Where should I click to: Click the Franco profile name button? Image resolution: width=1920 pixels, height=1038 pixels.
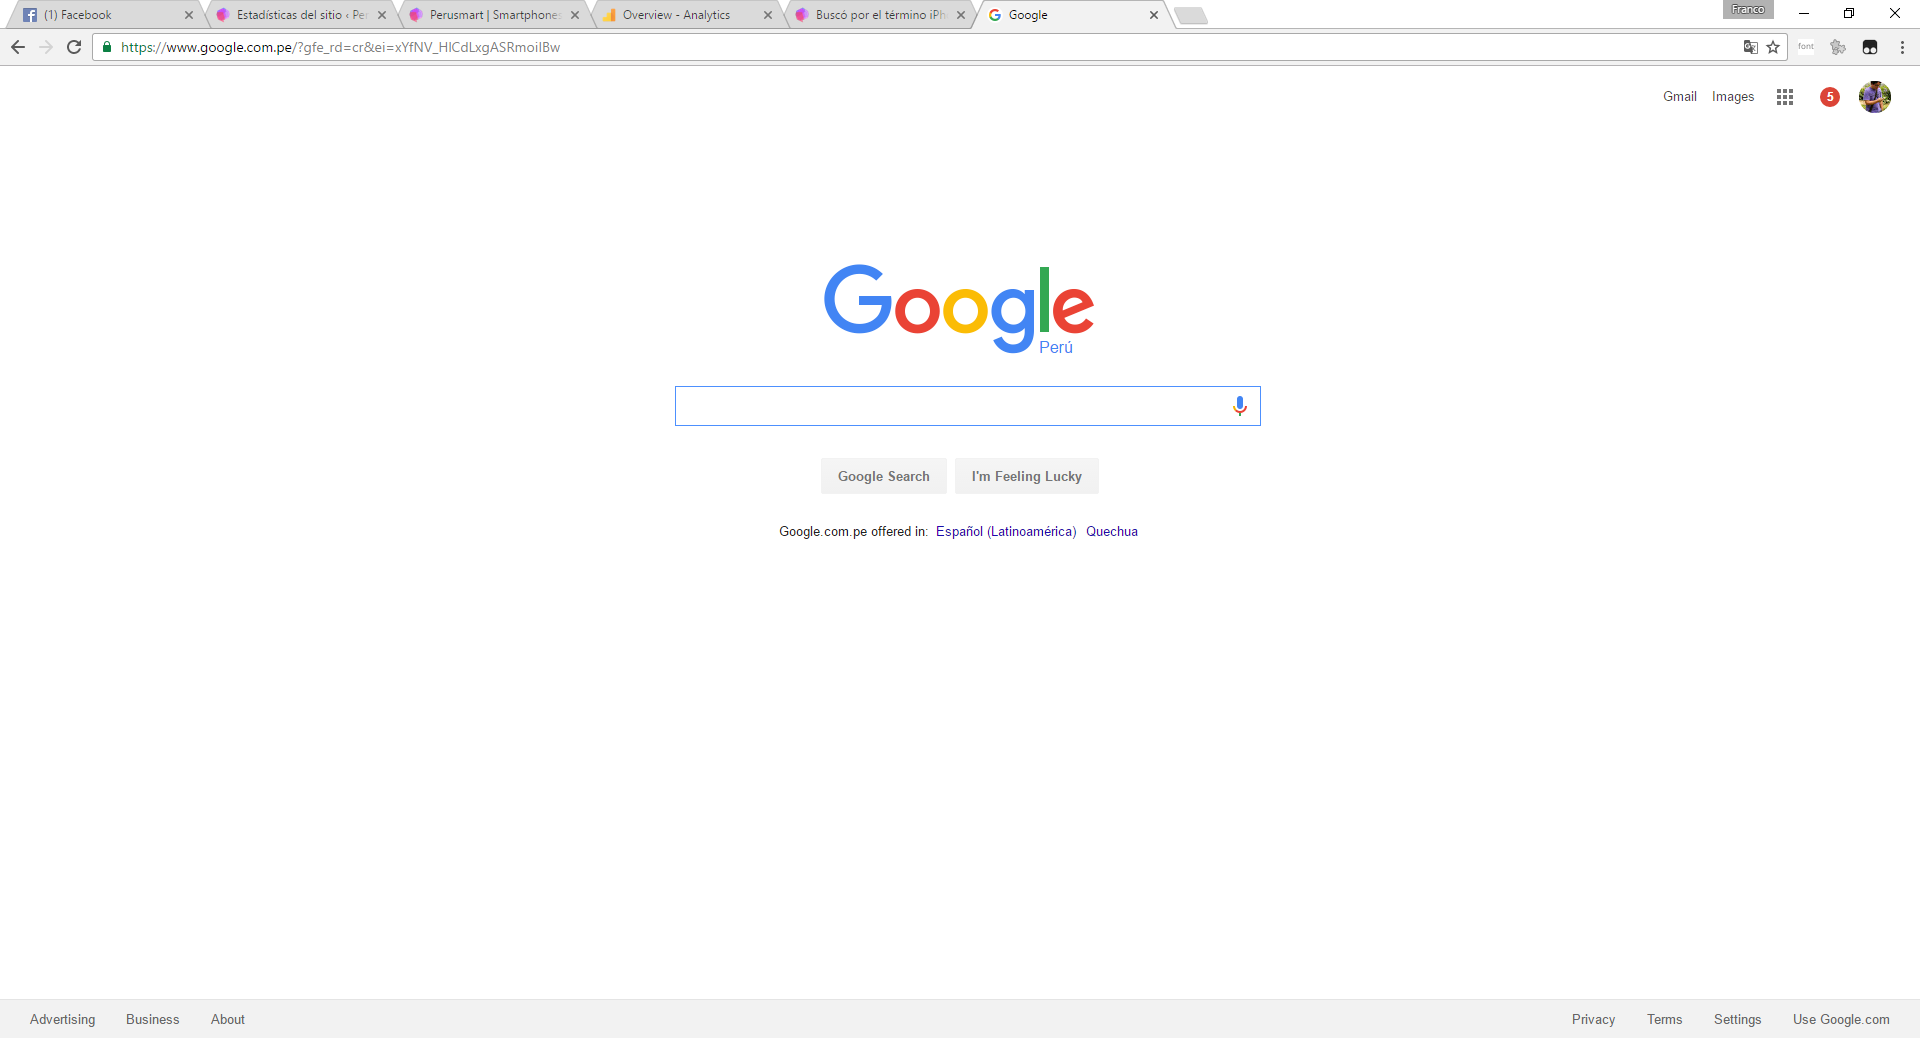click(1748, 9)
